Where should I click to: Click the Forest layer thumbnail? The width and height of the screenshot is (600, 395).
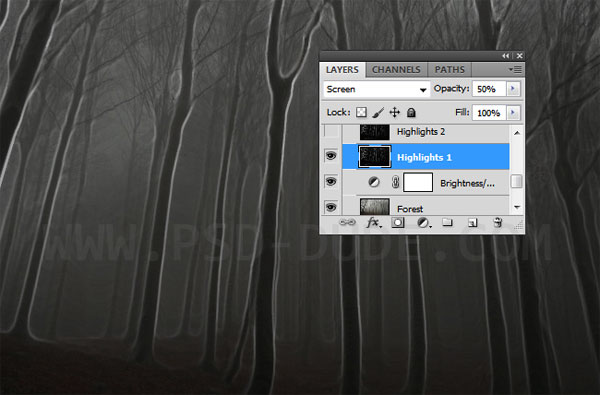[x=375, y=207]
